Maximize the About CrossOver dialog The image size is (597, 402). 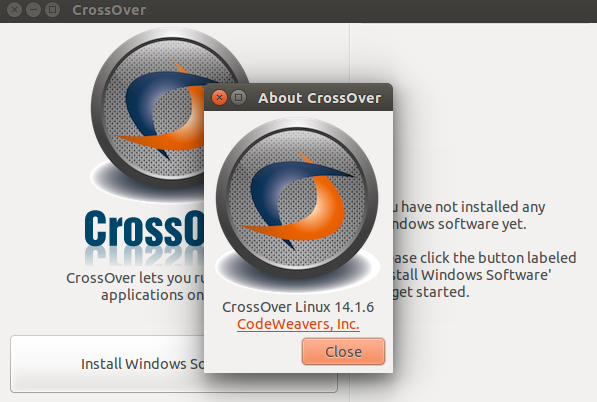(239, 98)
